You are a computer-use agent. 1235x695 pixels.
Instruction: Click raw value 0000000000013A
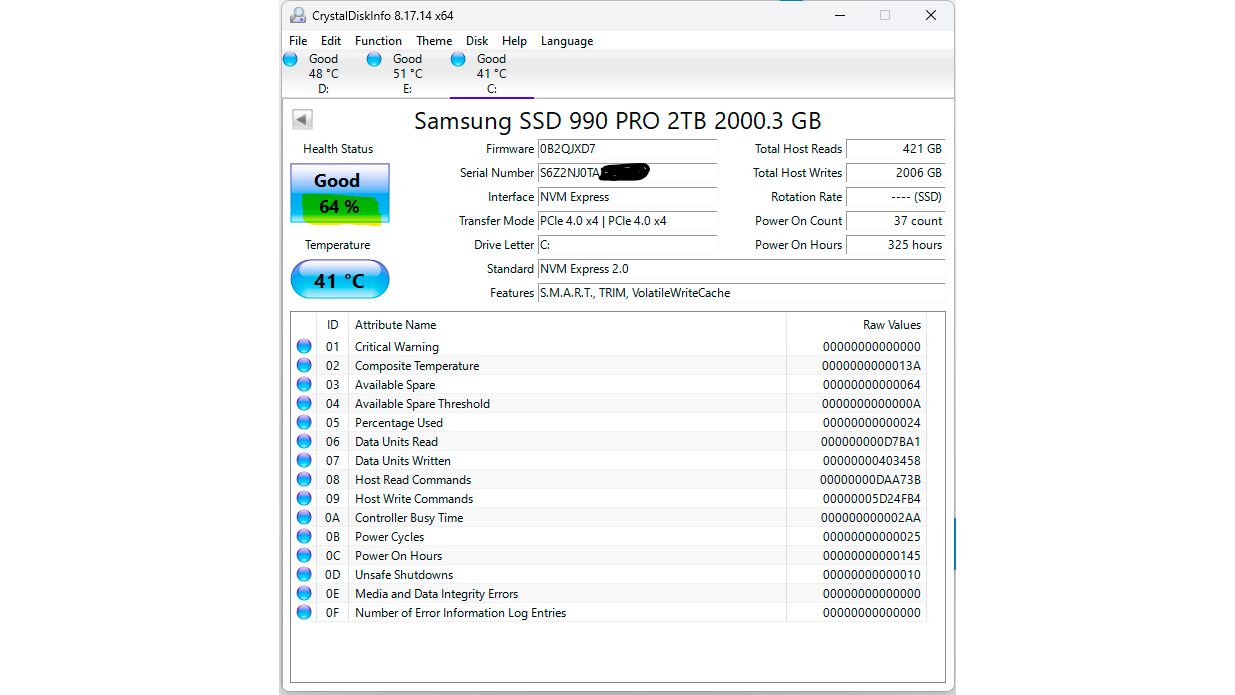click(x=871, y=366)
